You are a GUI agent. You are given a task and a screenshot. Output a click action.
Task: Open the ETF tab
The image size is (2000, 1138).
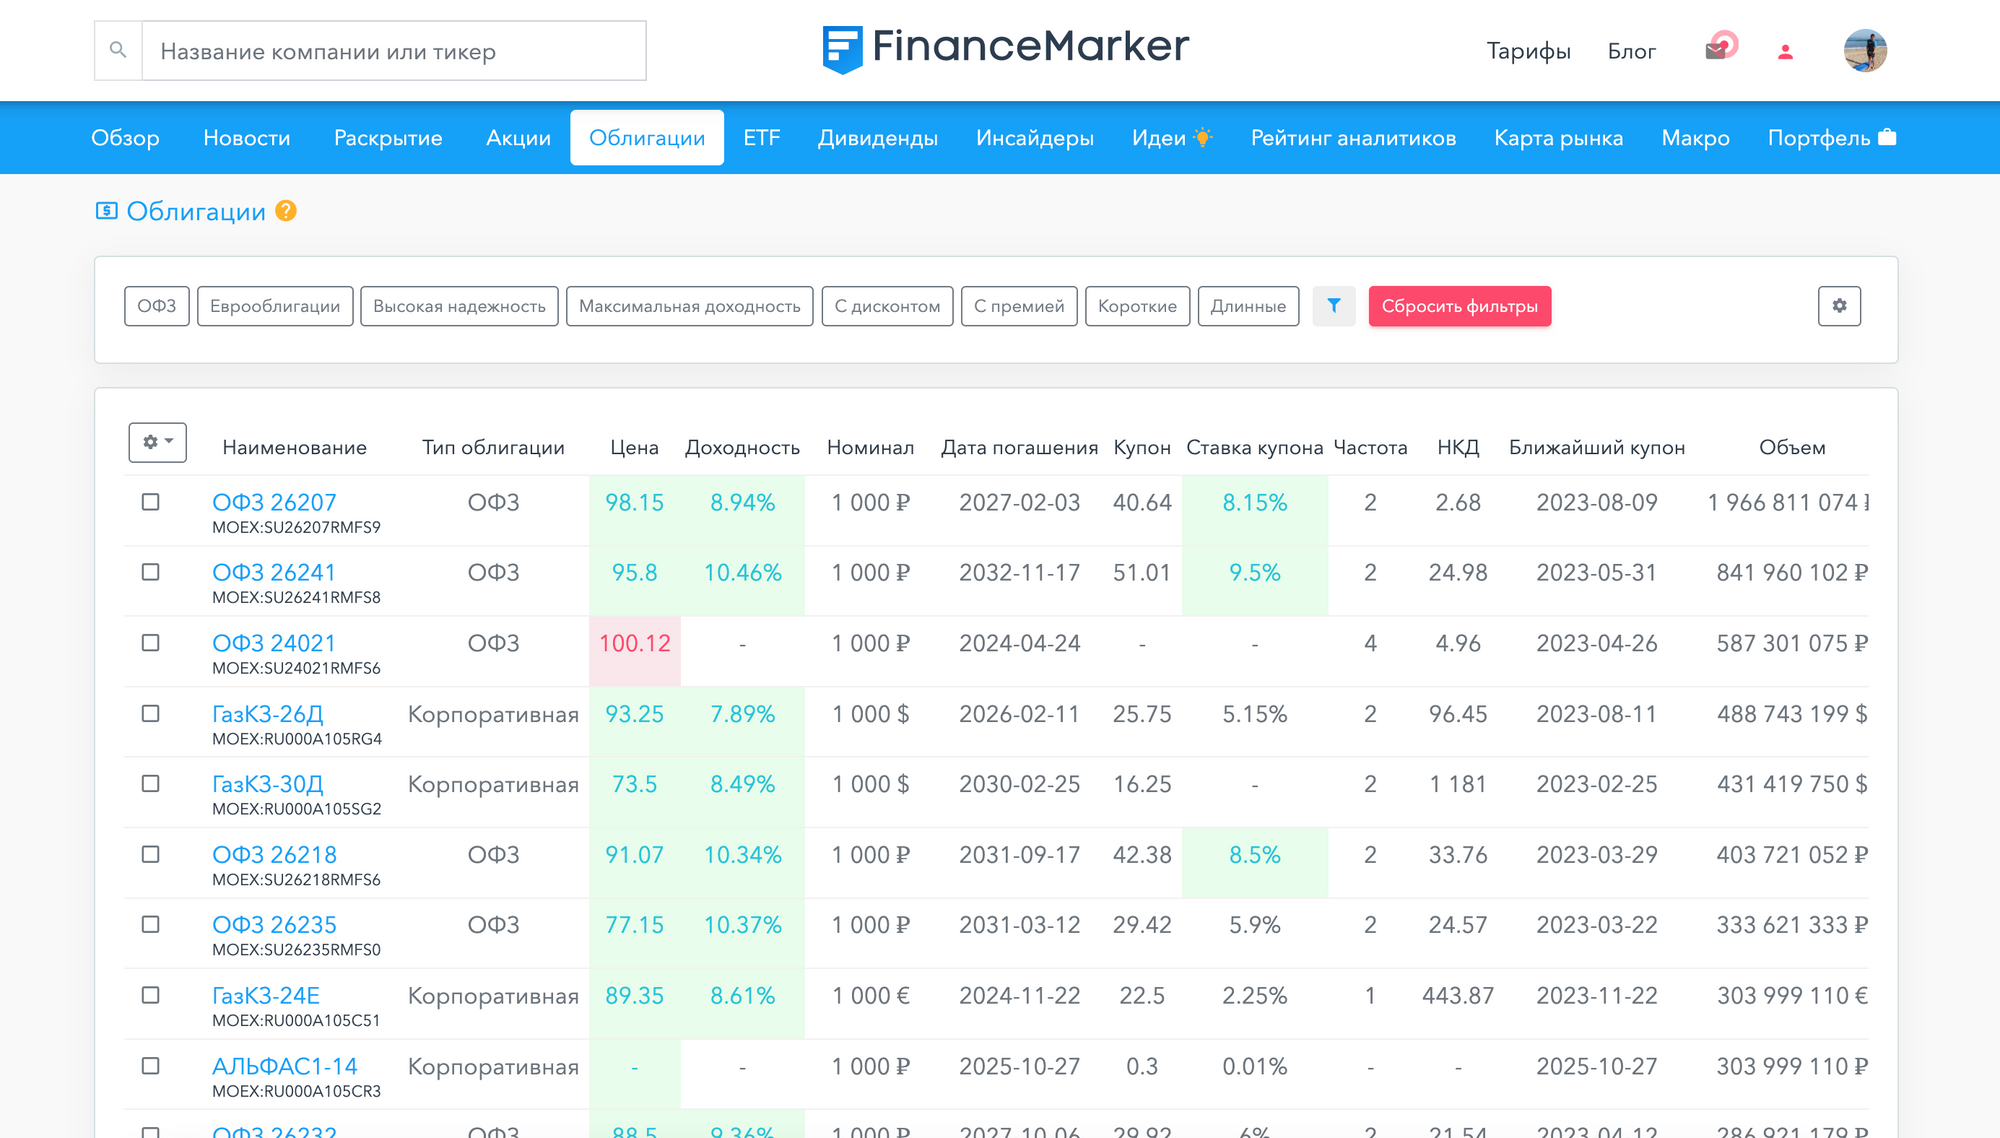tap(761, 138)
